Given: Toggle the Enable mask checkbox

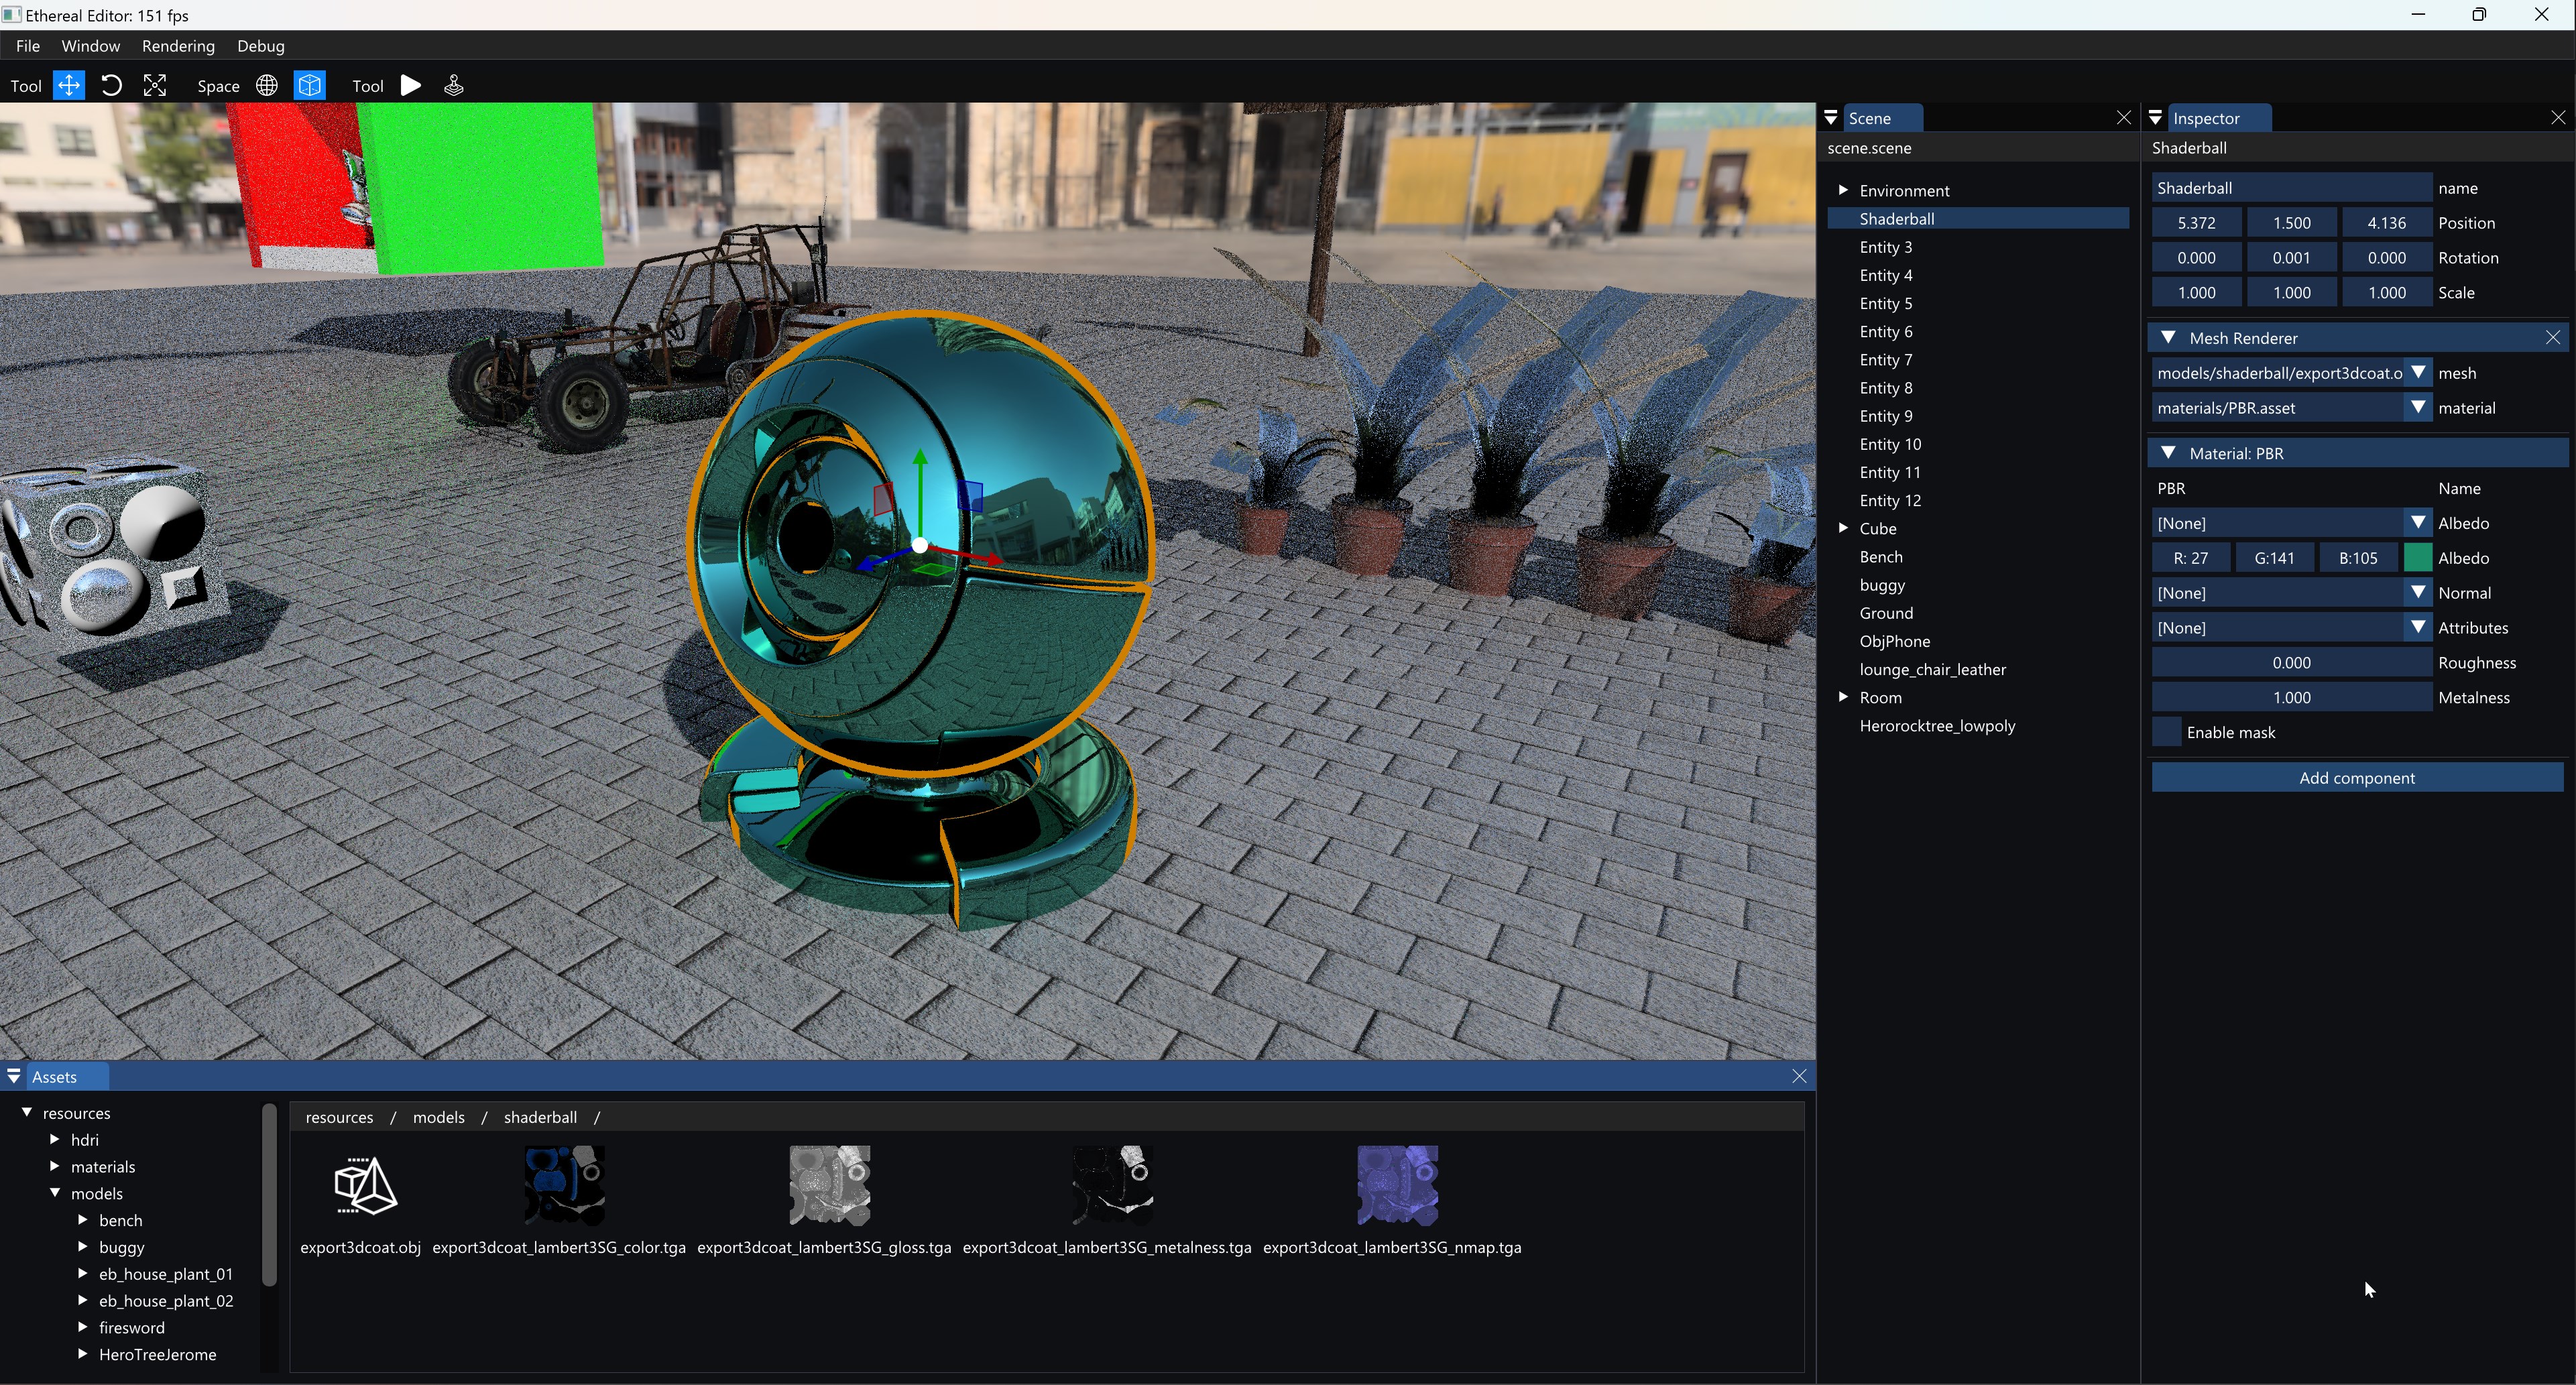Looking at the screenshot, I should [x=2166, y=732].
